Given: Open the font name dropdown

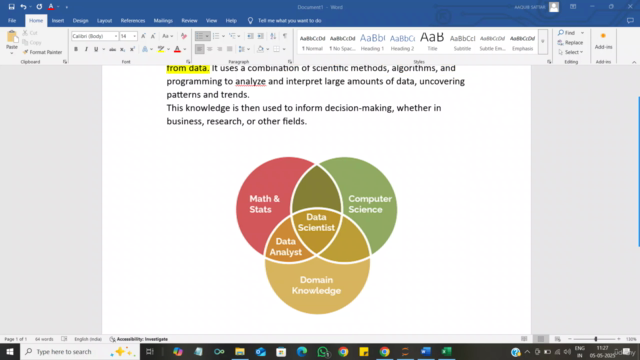Looking at the screenshot, I should pos(116,36).
